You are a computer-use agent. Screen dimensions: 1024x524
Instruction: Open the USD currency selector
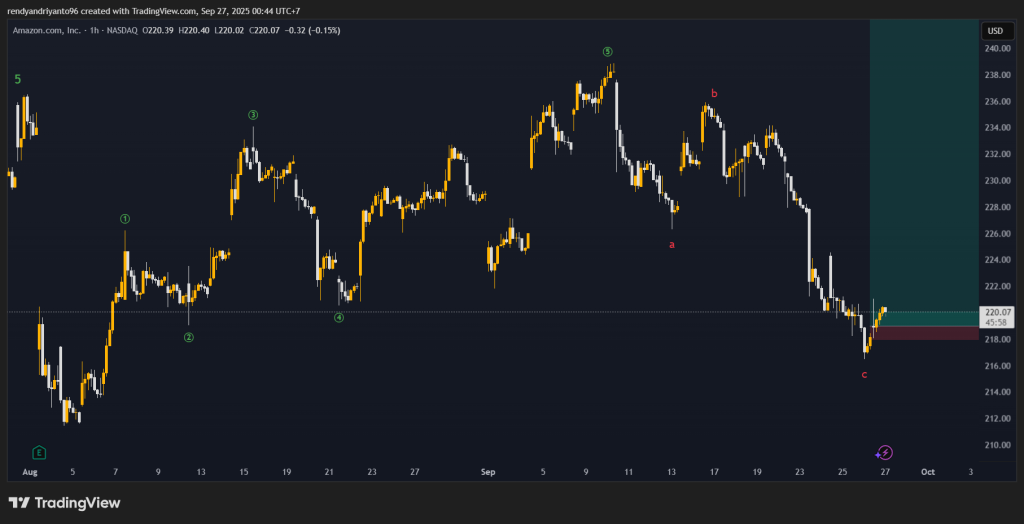995,31
